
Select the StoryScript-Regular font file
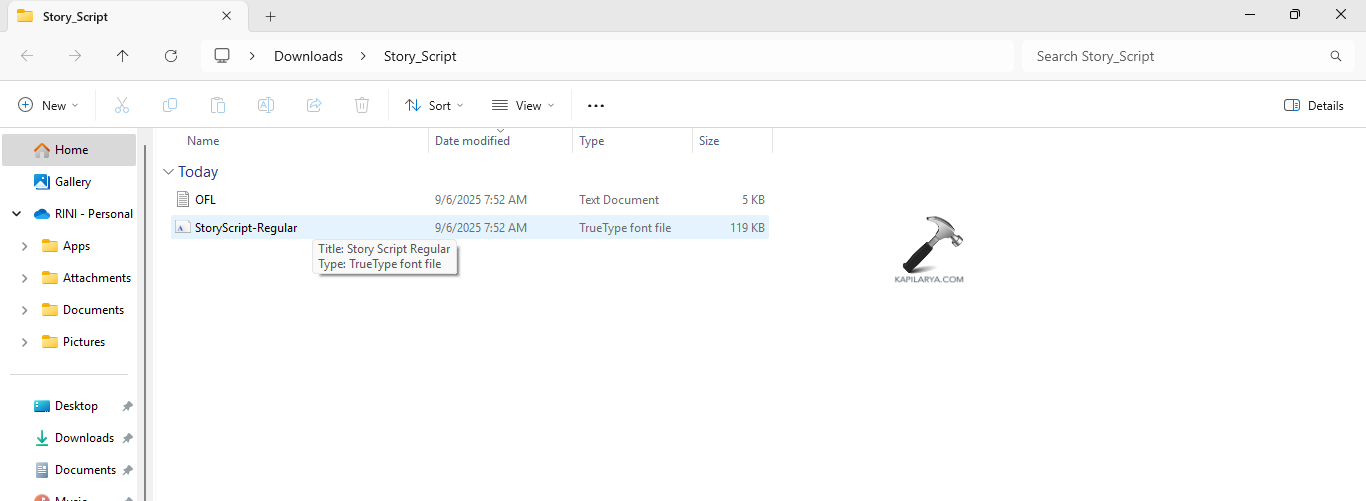coord(246,227)
